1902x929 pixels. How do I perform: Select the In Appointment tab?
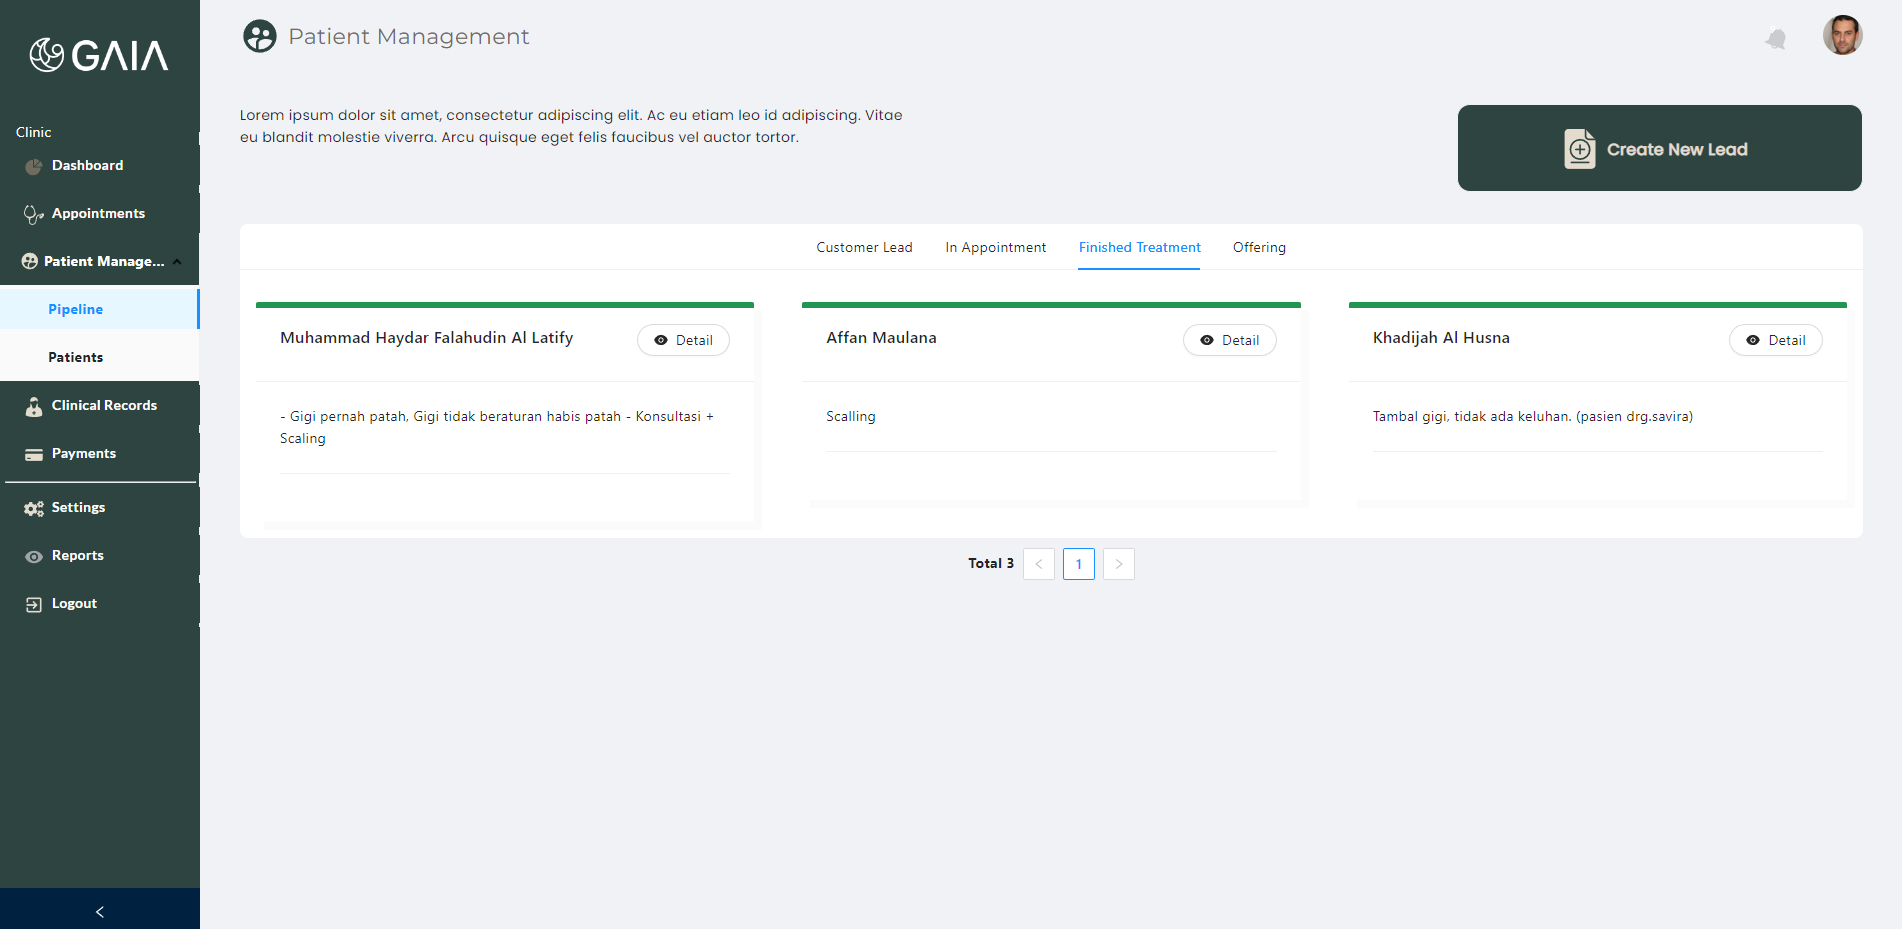[x=995, y=247]
